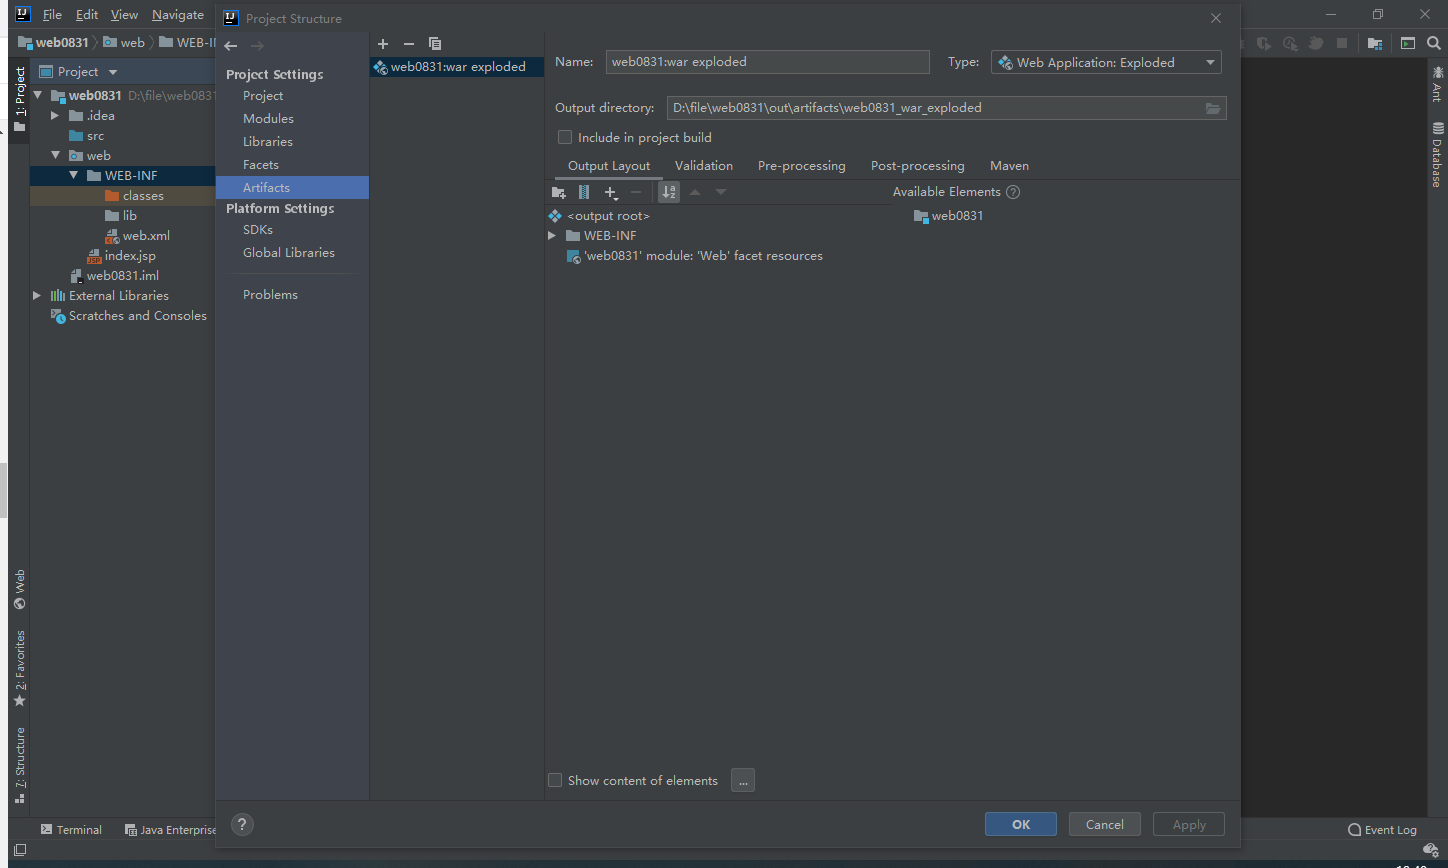Screen dimensions: 1448x868
Task: Copy the selected artifact configuration
Action: (x=435, y=44)
